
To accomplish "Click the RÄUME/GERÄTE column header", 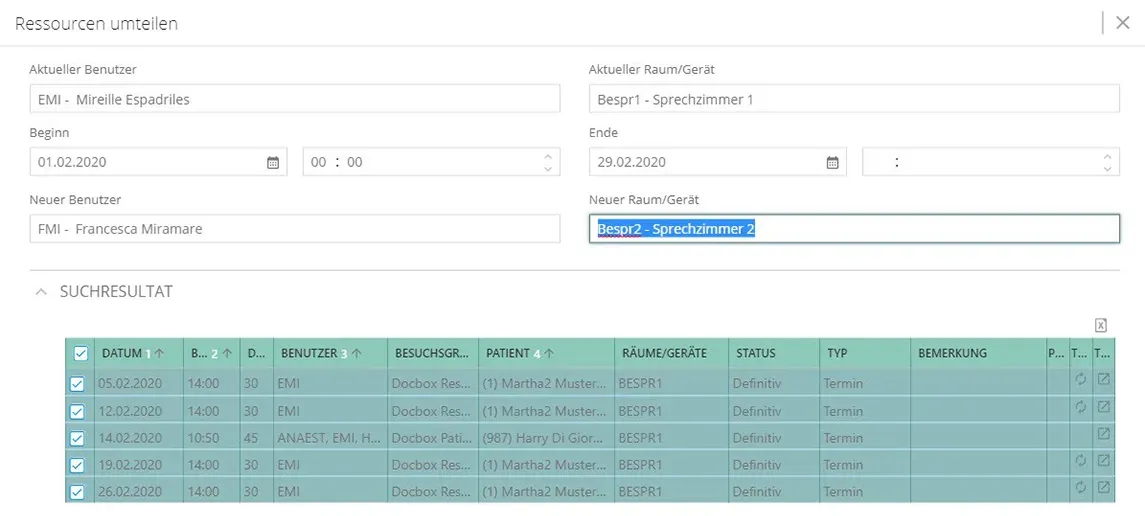I will click(x=672, y=353).
